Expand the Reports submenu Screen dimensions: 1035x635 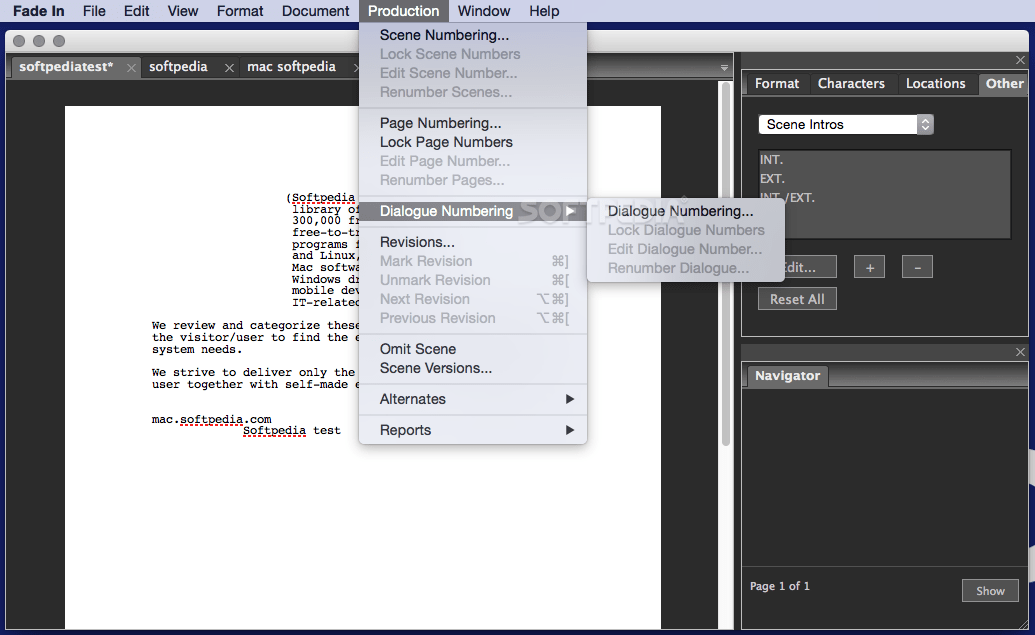coord(473,430)
